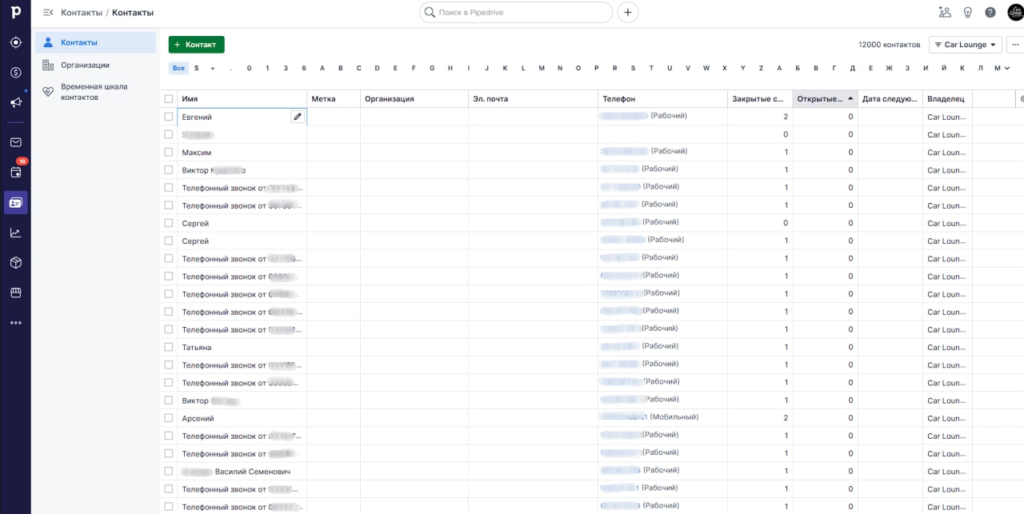Open the contact Василий Семенович
Image resolution: width=1024 pixels, height=514 pixels.
pos(252,472)
